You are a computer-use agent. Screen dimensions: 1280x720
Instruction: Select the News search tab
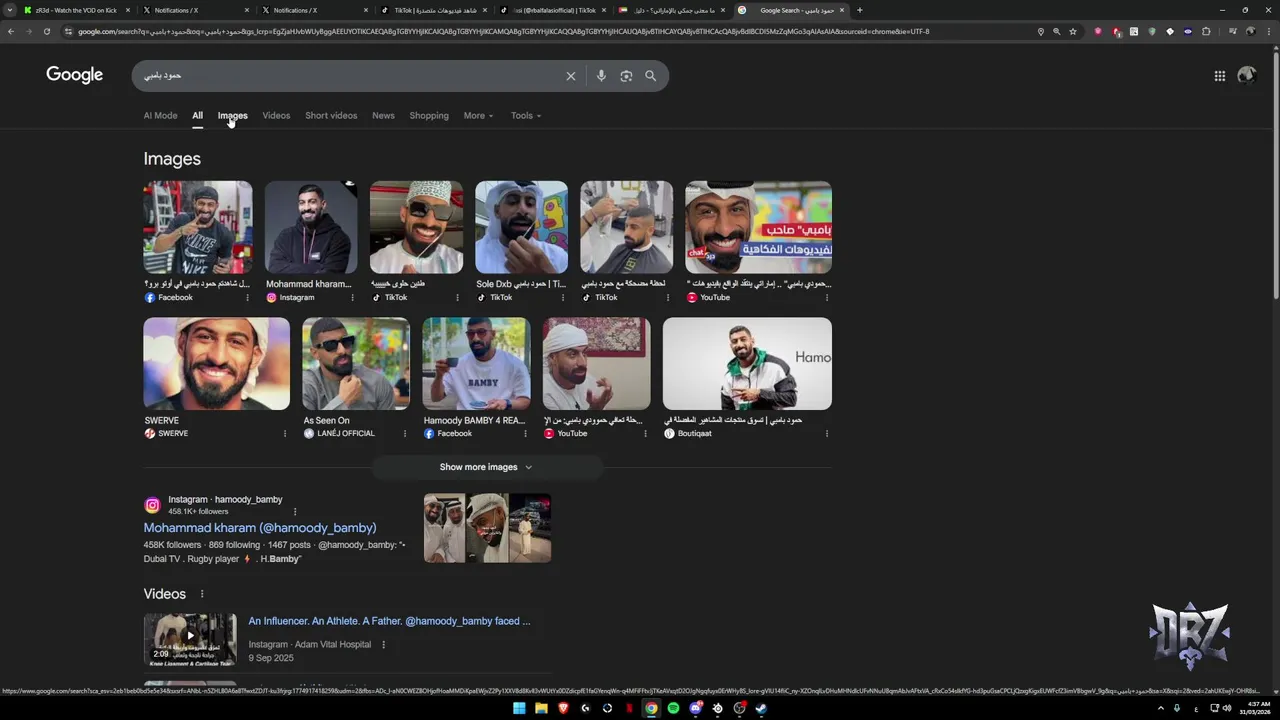coord(383,115)
